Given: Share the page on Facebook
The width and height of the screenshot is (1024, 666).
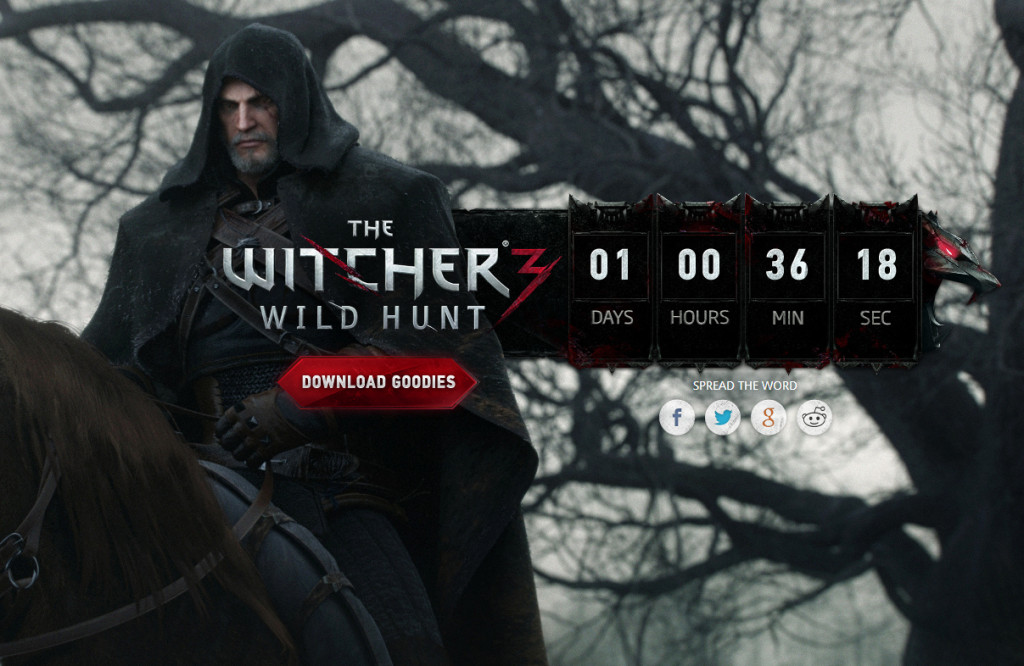Looking at the screenshot, I should point(677,417).
